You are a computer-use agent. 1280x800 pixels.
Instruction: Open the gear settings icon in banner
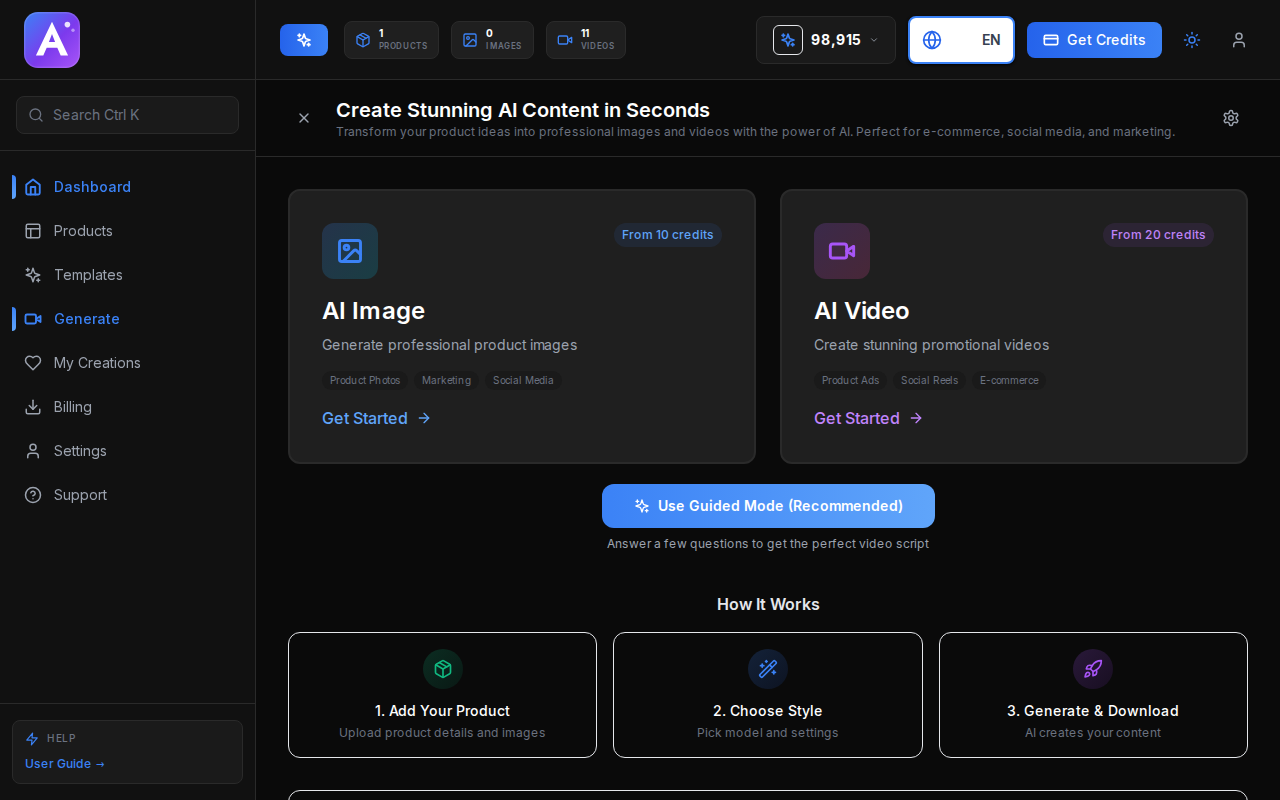point(1230,118)
